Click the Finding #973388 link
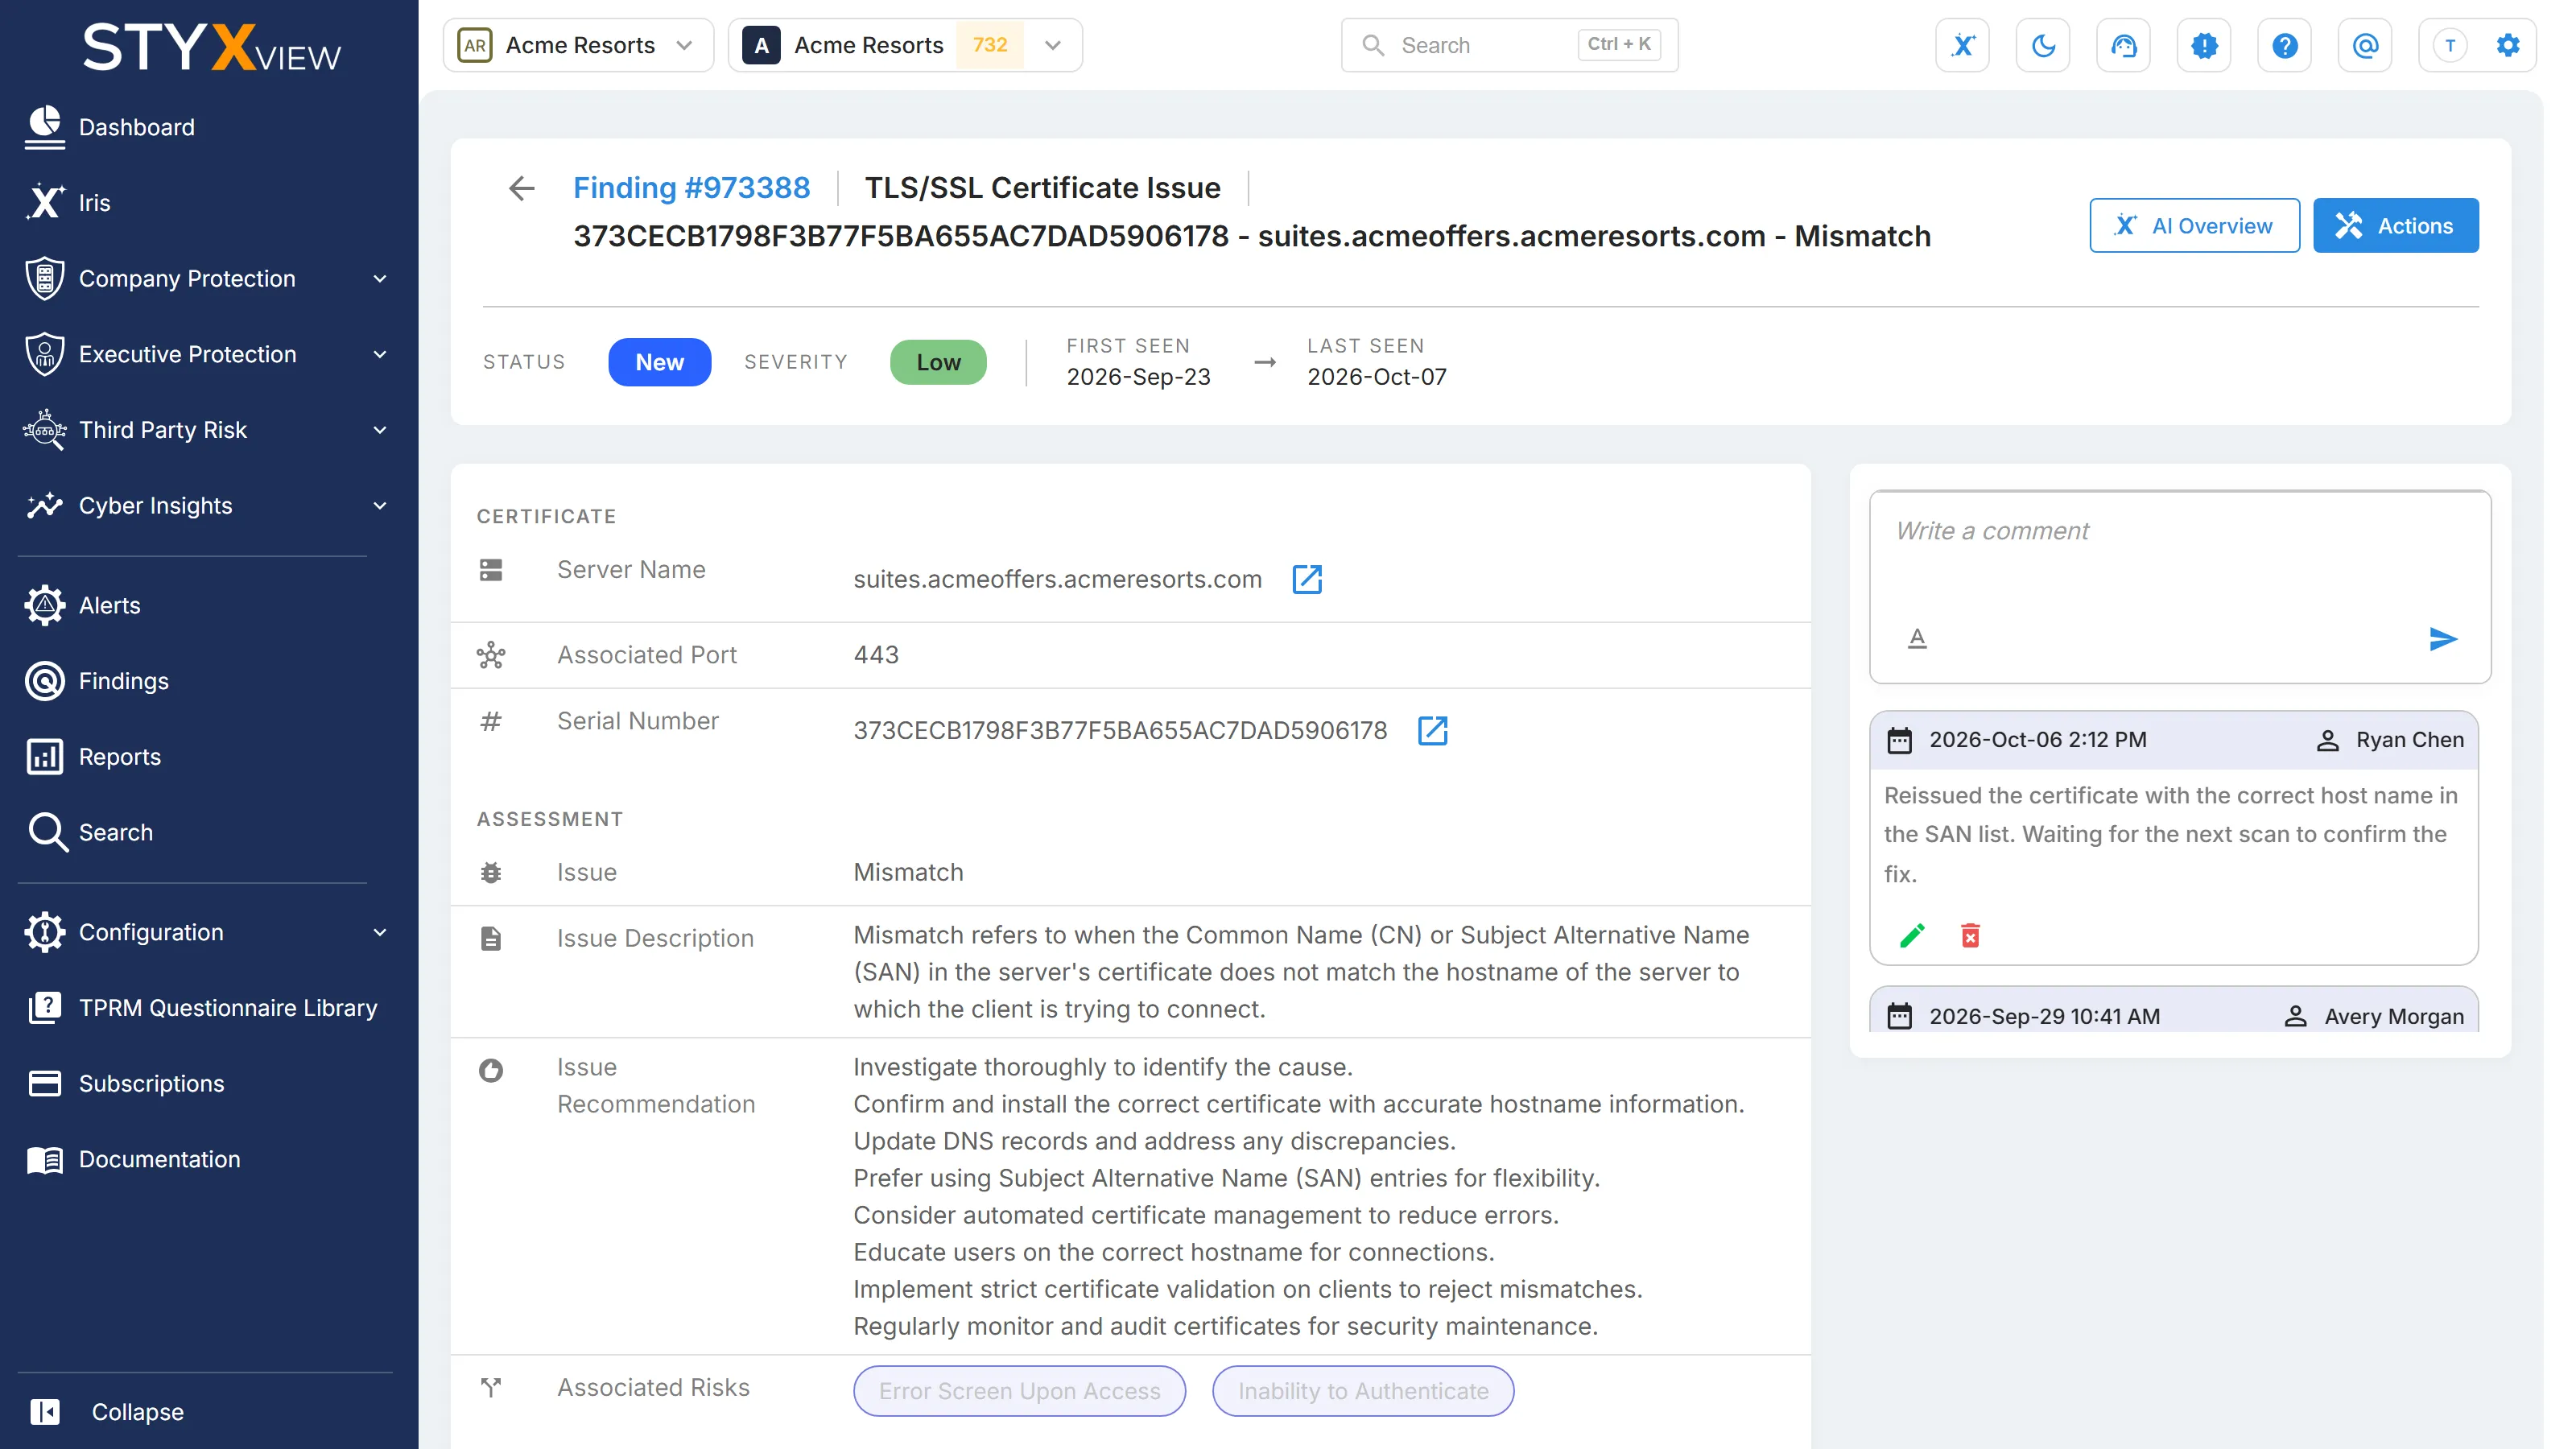This screenshot has height=1449, width=2576. [691, 188]
